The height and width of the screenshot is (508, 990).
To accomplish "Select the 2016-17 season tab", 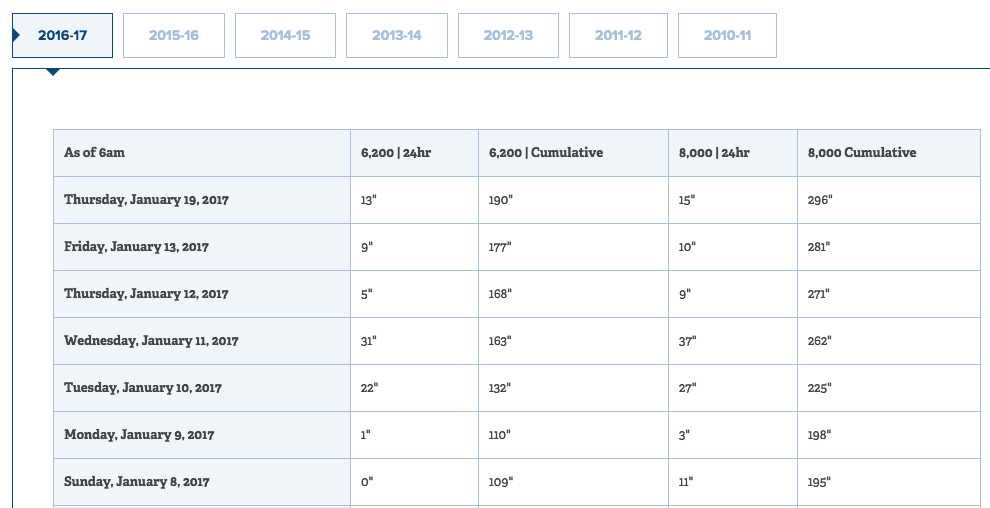I will coord(63,35).
